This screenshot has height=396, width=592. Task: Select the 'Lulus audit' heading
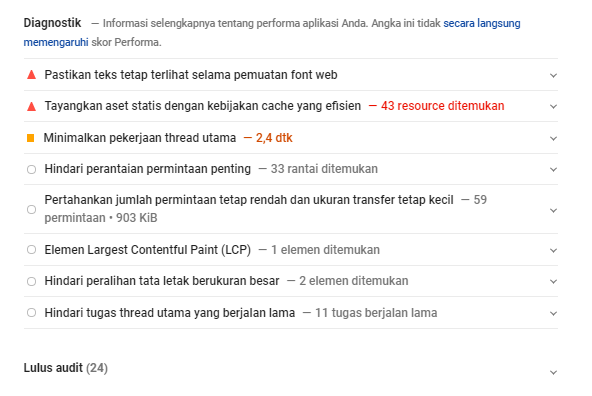(53, 368)
